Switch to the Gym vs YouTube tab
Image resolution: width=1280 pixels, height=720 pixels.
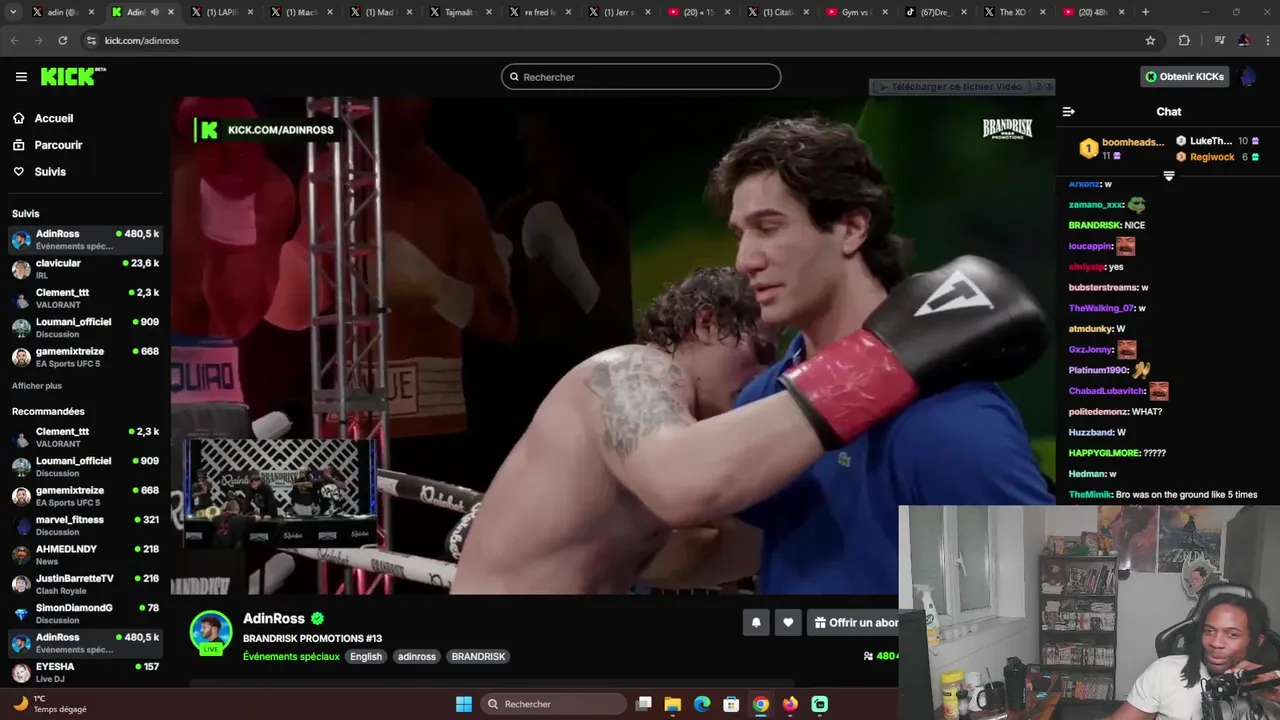pyautogui.click(x=857, y=12)
